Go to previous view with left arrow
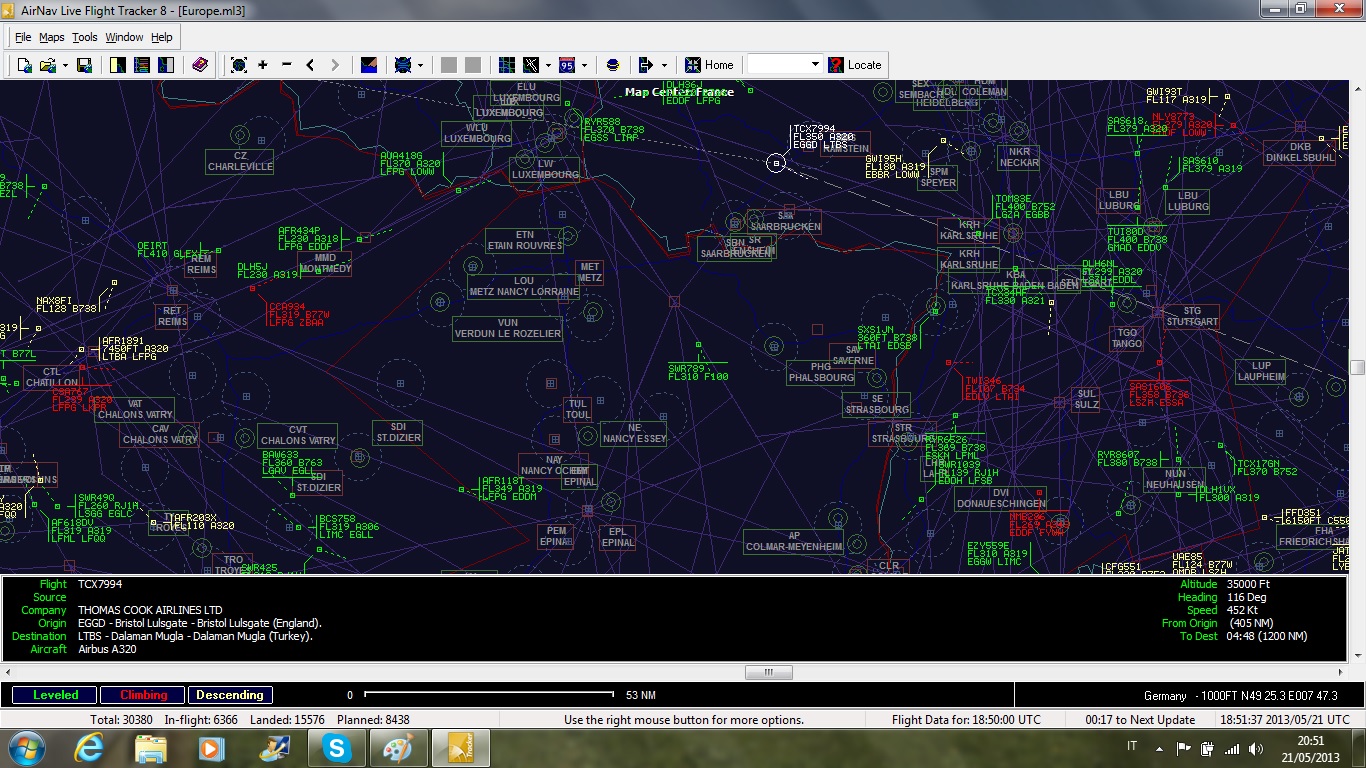Screen dimensions: 1366x768 click(x=311, y=65)
